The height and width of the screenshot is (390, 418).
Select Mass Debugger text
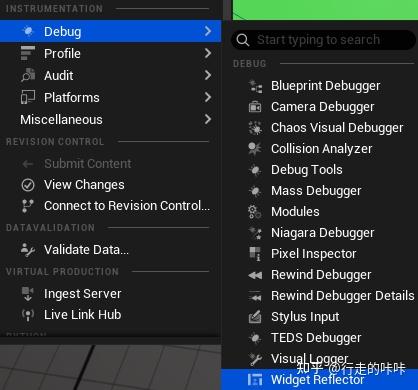(316, 191)
